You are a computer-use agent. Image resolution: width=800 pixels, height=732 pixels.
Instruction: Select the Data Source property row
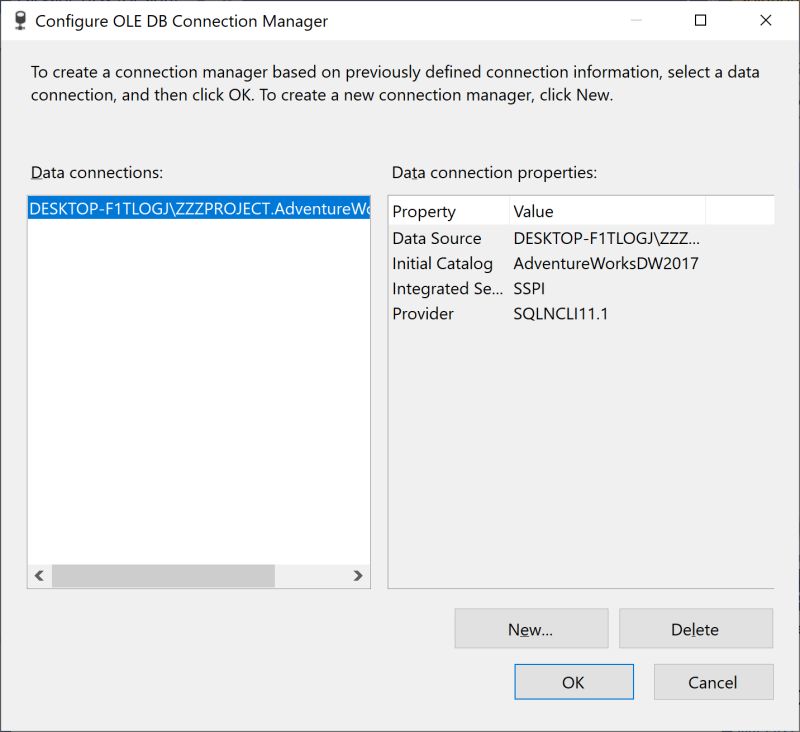450,238
